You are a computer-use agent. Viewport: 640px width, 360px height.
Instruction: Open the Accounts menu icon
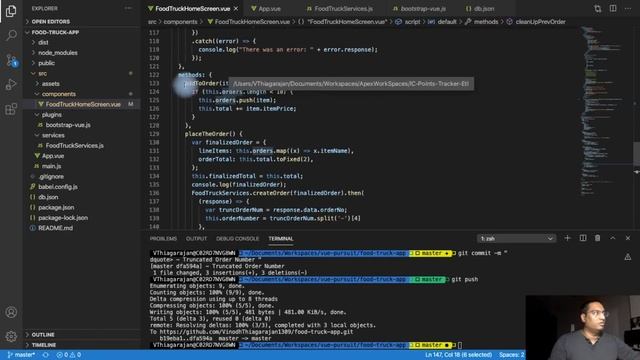click(11, 312)
